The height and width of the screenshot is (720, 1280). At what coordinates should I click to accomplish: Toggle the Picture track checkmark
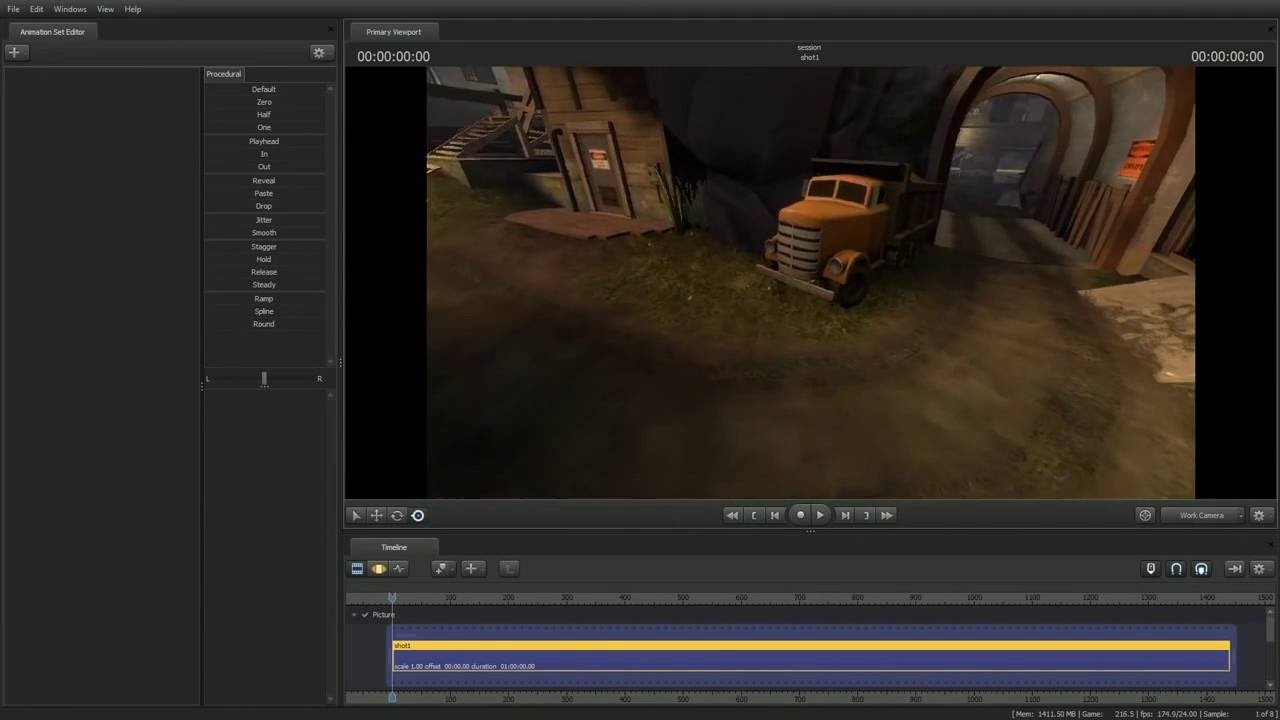click(365, 615)
